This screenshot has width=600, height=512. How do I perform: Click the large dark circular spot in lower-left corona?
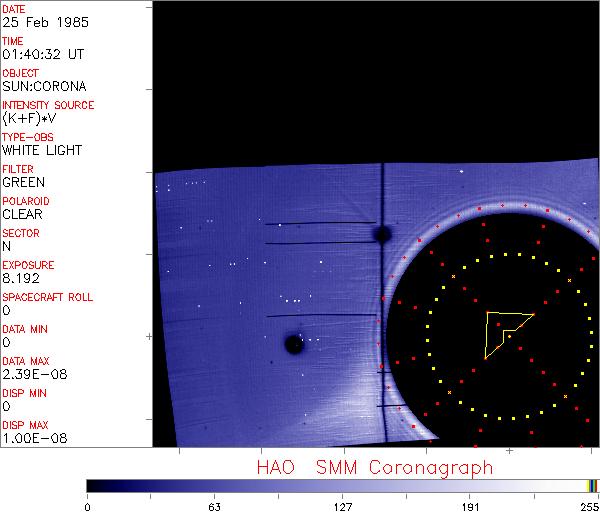click(x=294, y=344)
